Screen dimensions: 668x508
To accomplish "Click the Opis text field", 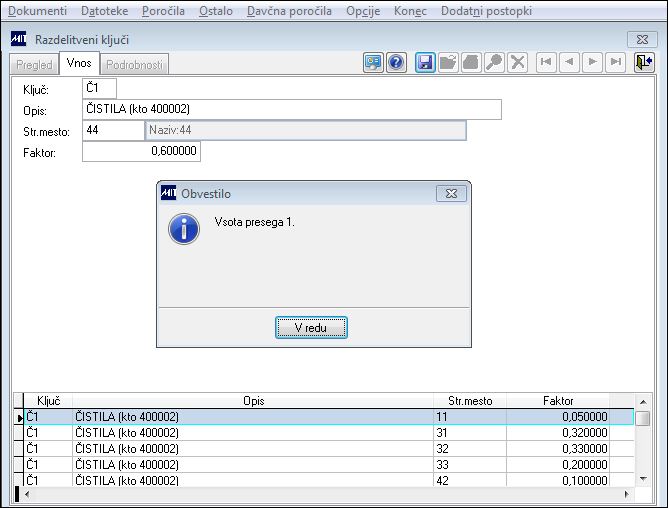I will [x=292, y=110].
